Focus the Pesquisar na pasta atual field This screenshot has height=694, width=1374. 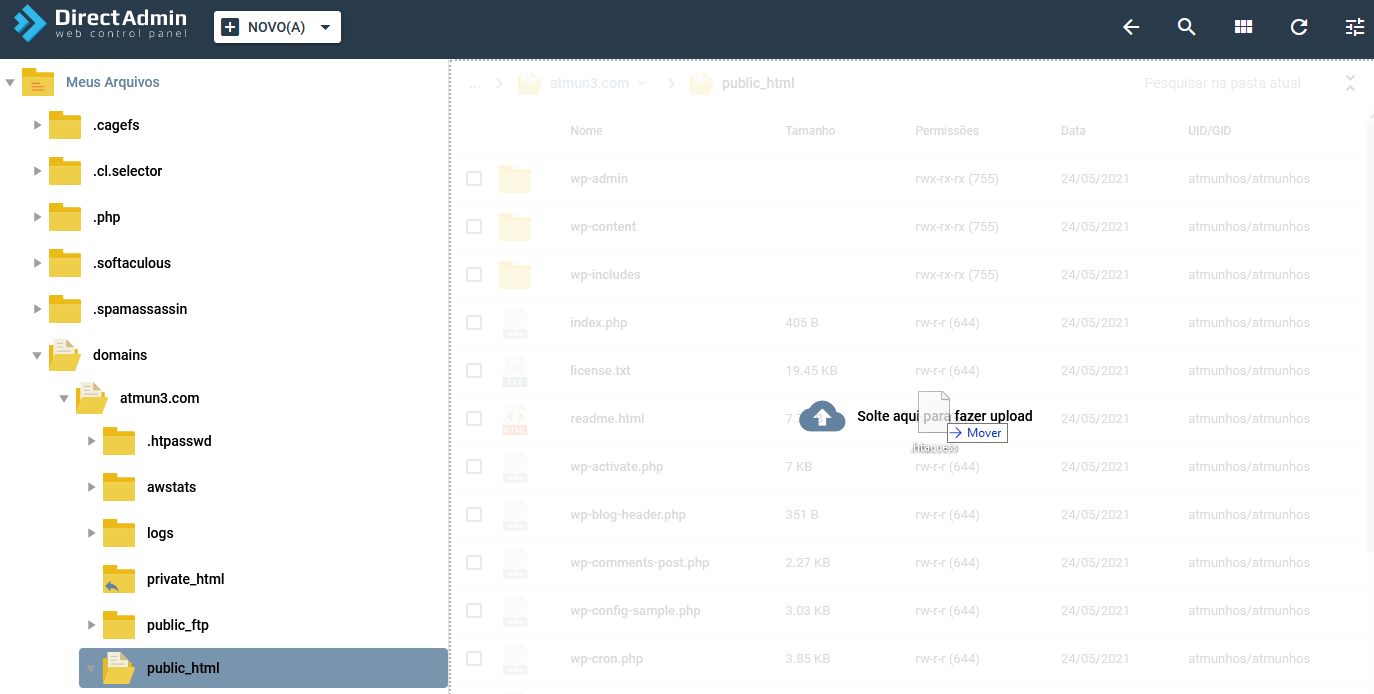(1222, 83)
